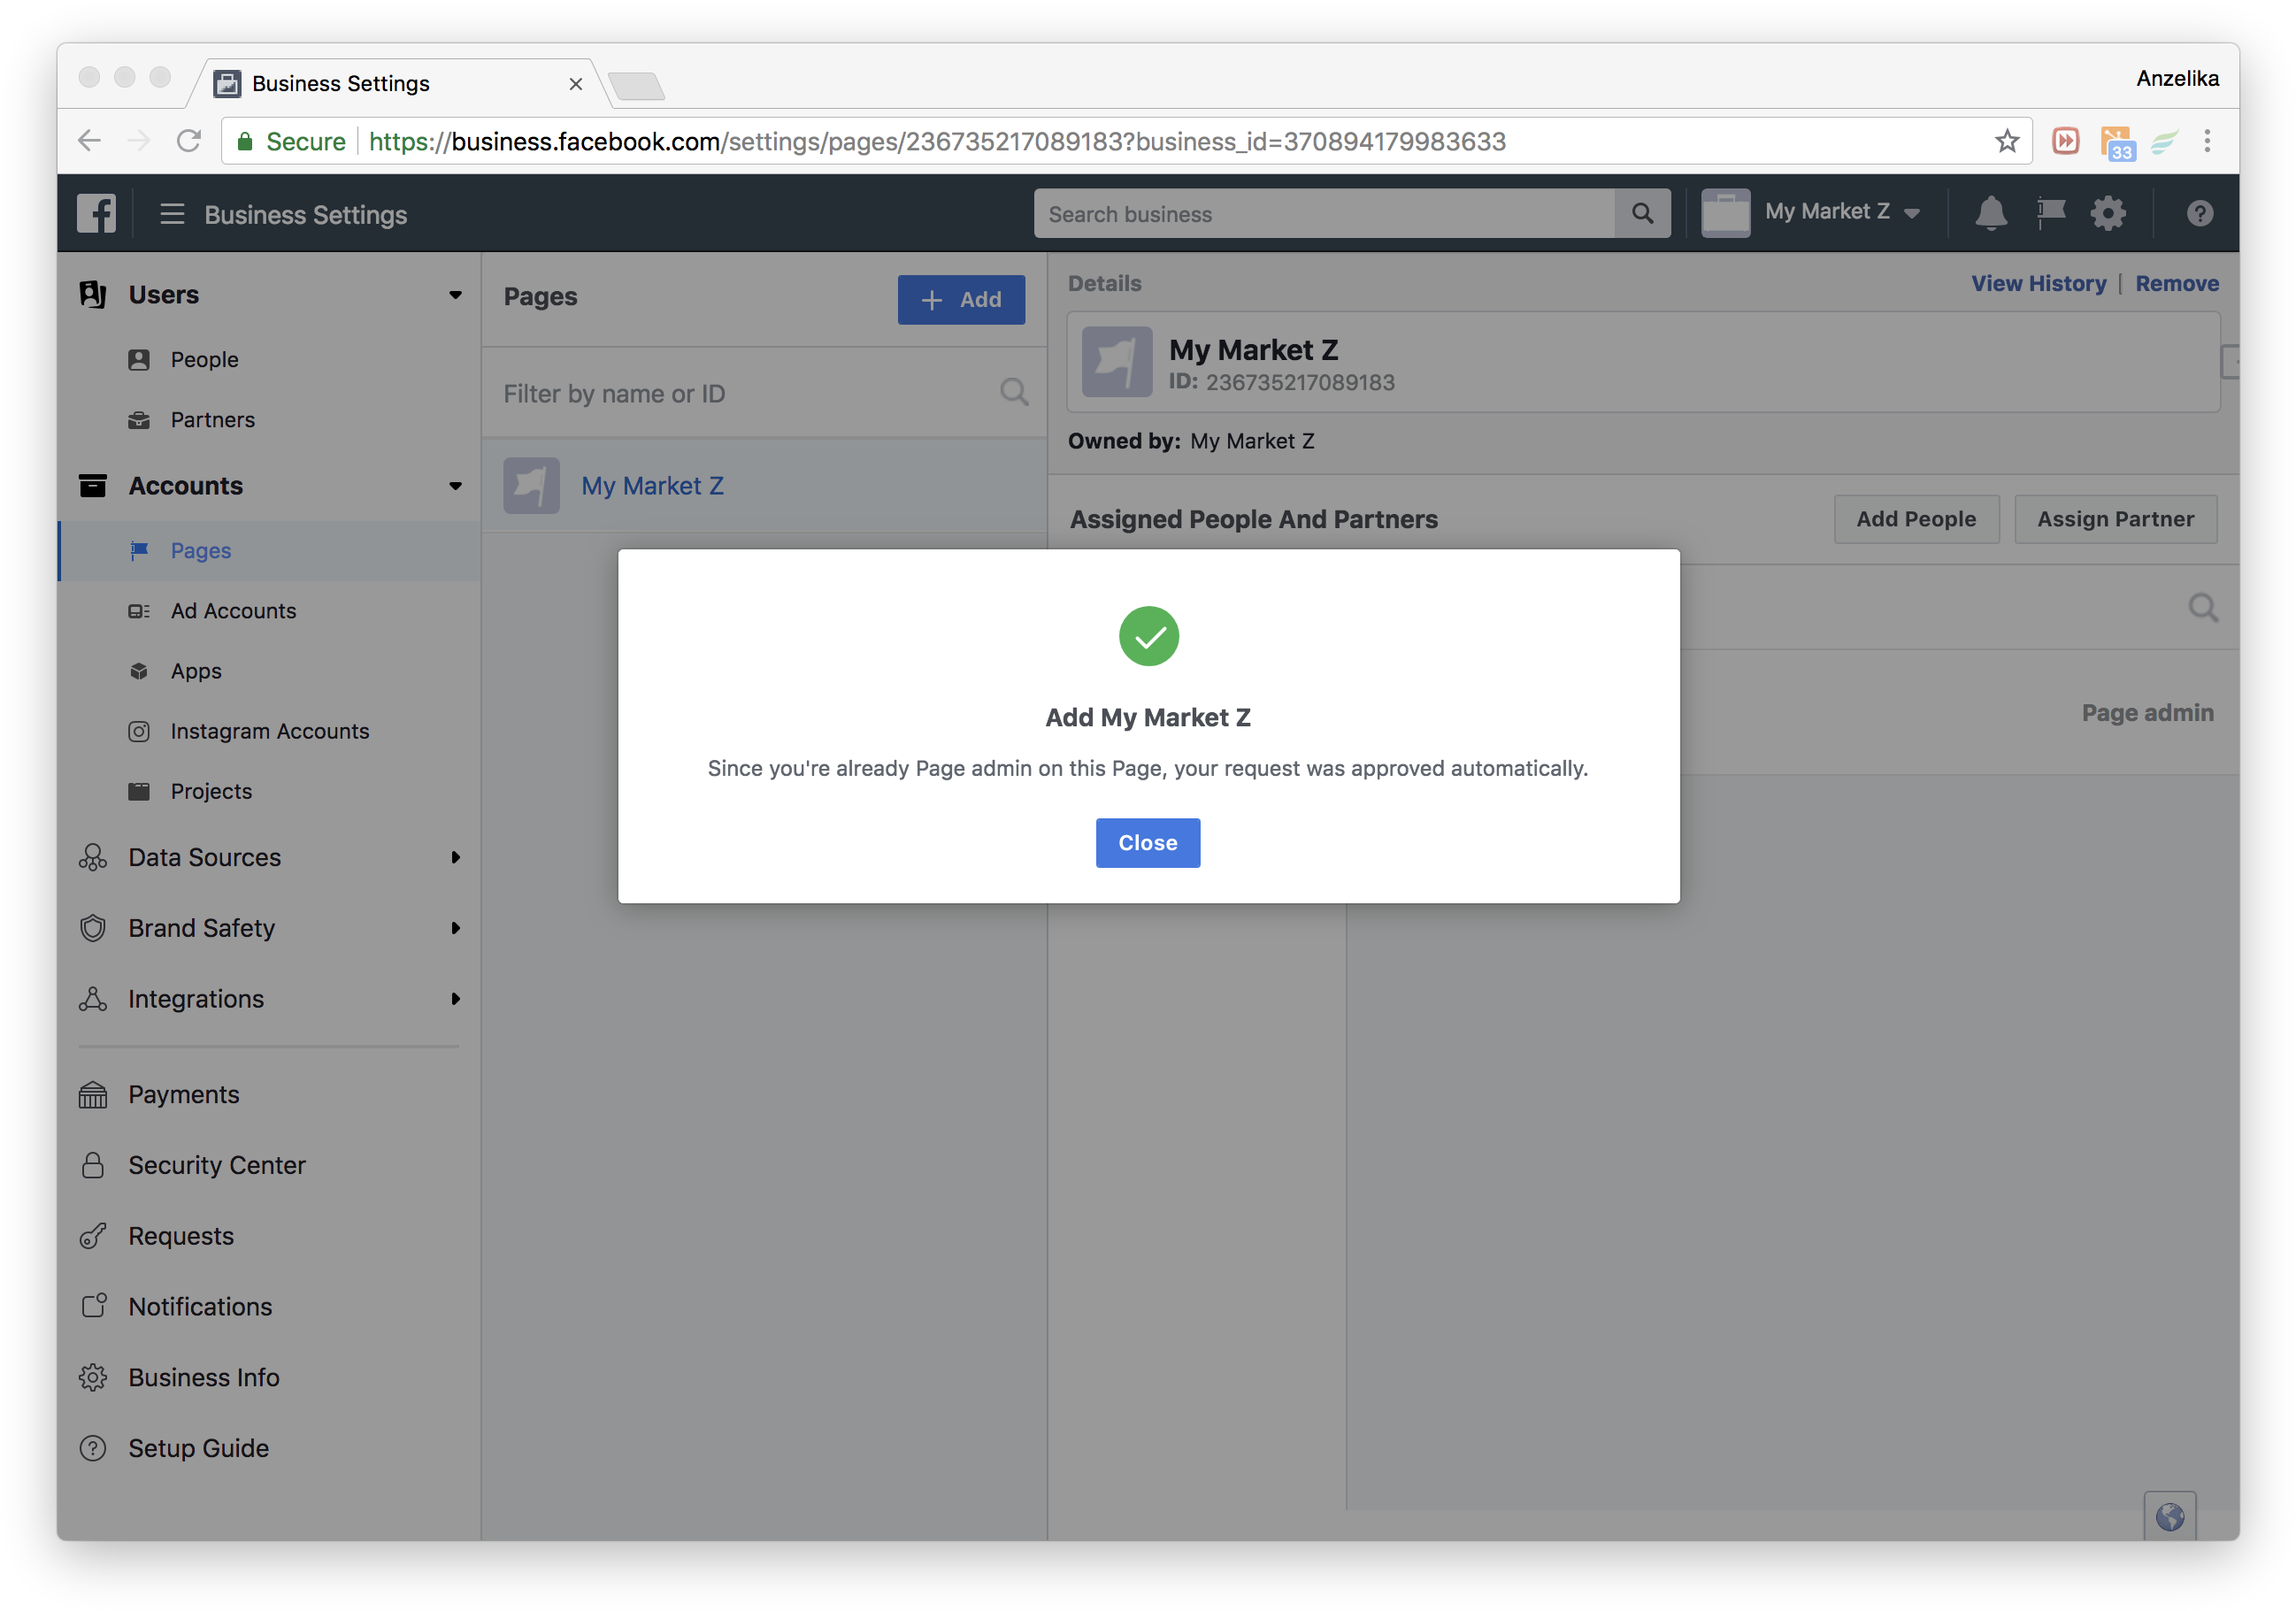Click the filter search magnifier in Pages list
2296x1611 pixels.
tap(1014, 392)
